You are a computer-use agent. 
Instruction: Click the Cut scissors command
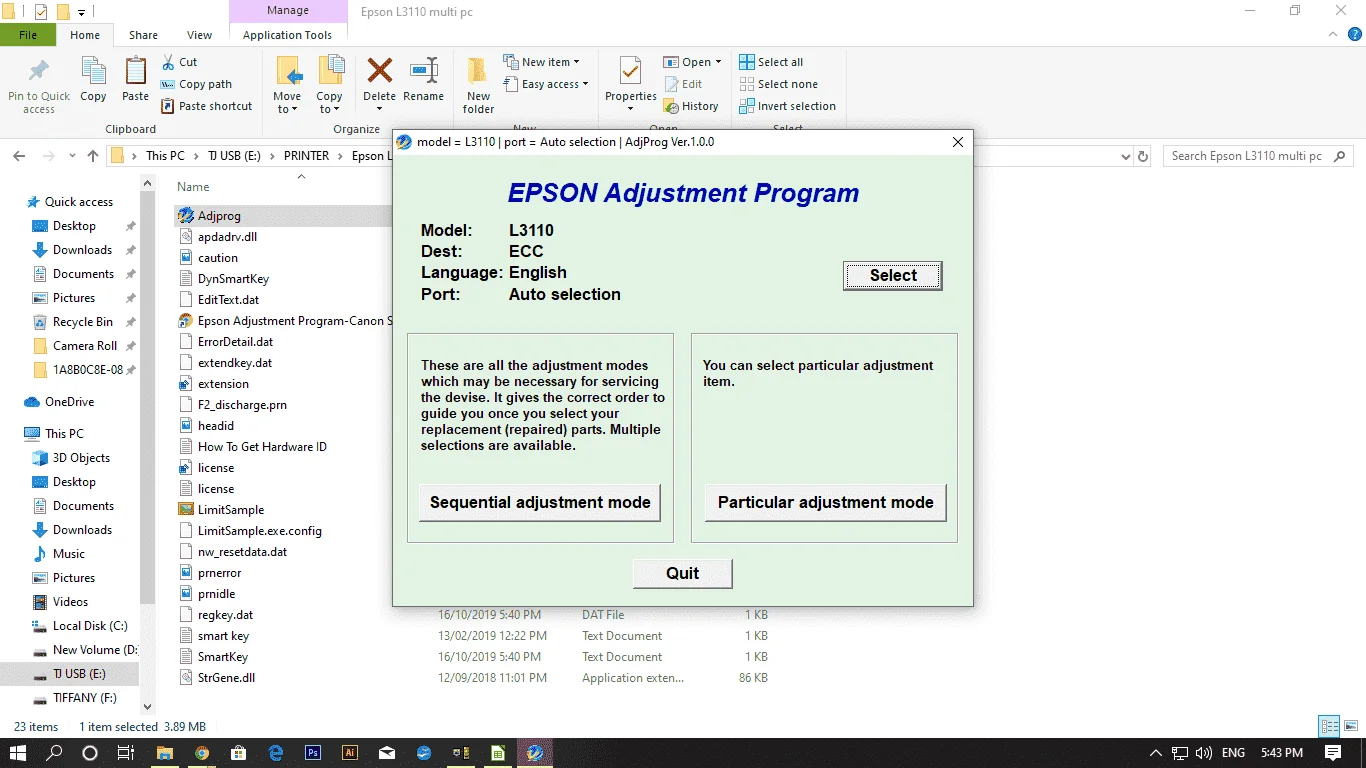pyautogui.click(x=179, y=62)
